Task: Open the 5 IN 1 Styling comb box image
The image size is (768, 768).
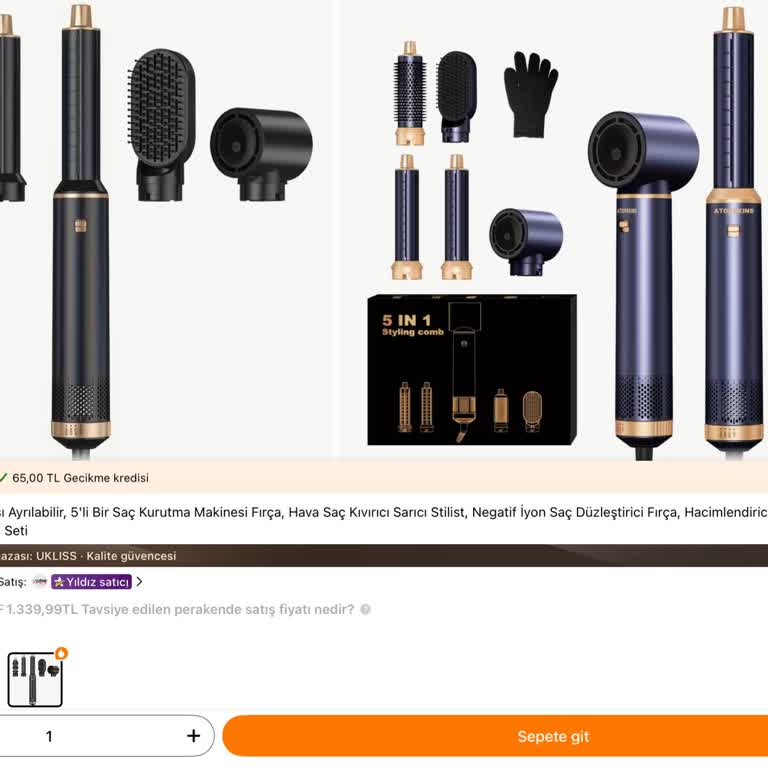Action: [472, 370]
